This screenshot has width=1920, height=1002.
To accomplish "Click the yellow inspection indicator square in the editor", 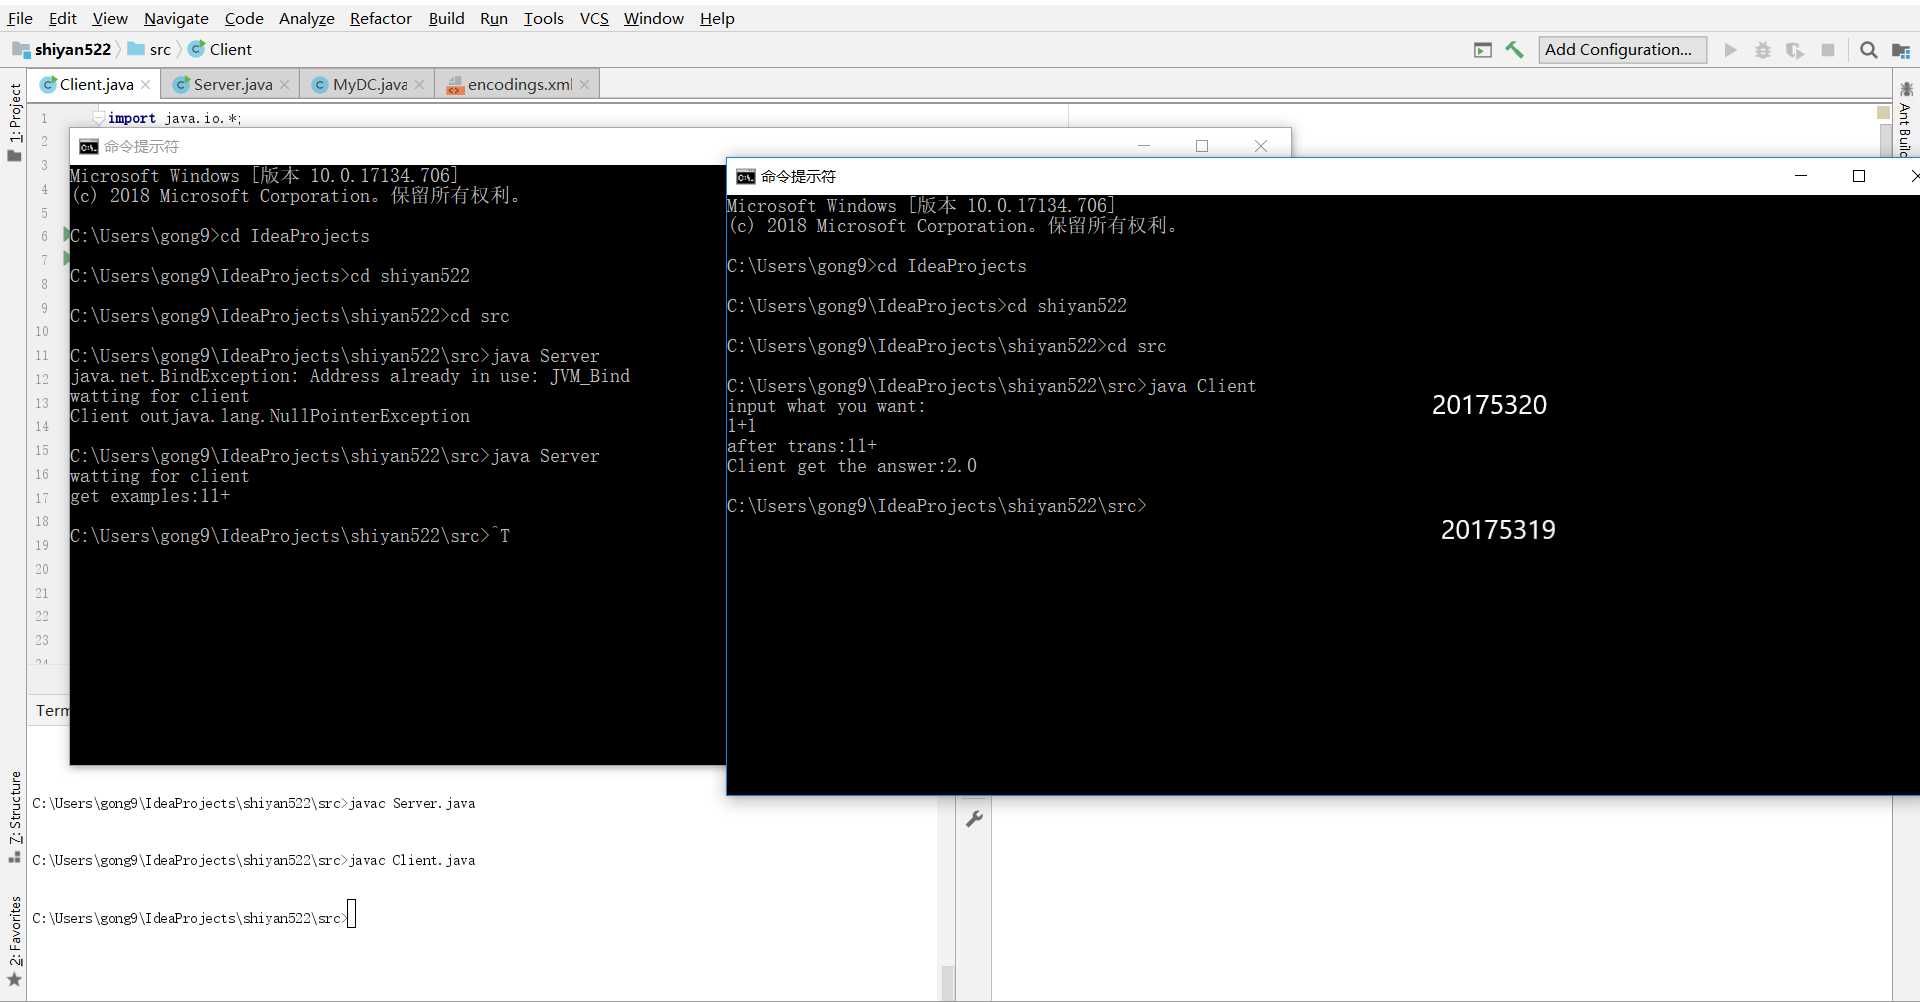I will pyautogui.click(x=1884, y=113).
